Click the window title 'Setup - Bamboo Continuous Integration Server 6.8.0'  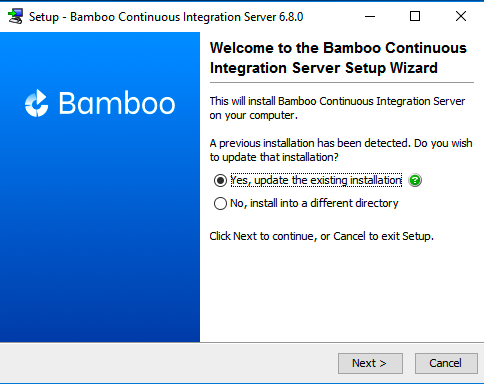(x=166, y=17)
